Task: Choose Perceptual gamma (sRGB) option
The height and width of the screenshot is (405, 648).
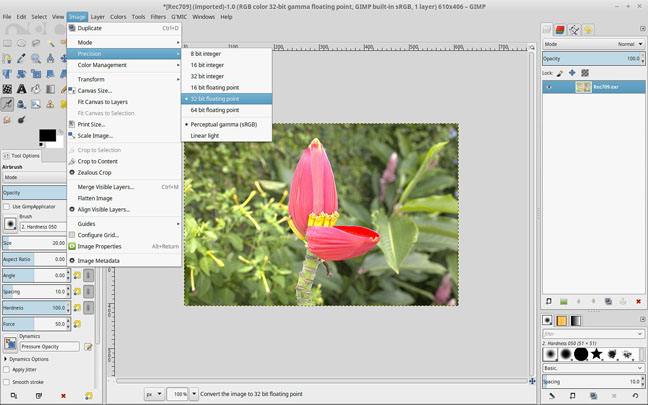Action: click(x=226, y=124)
